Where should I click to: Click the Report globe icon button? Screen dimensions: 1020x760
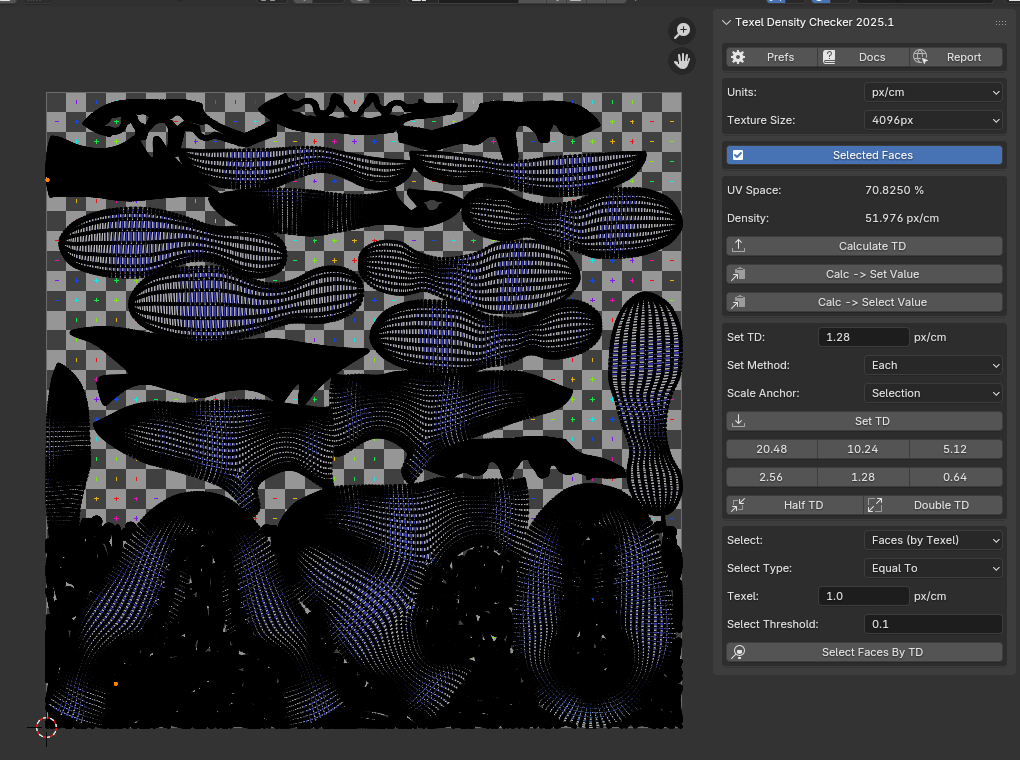[x=920, y=57]
